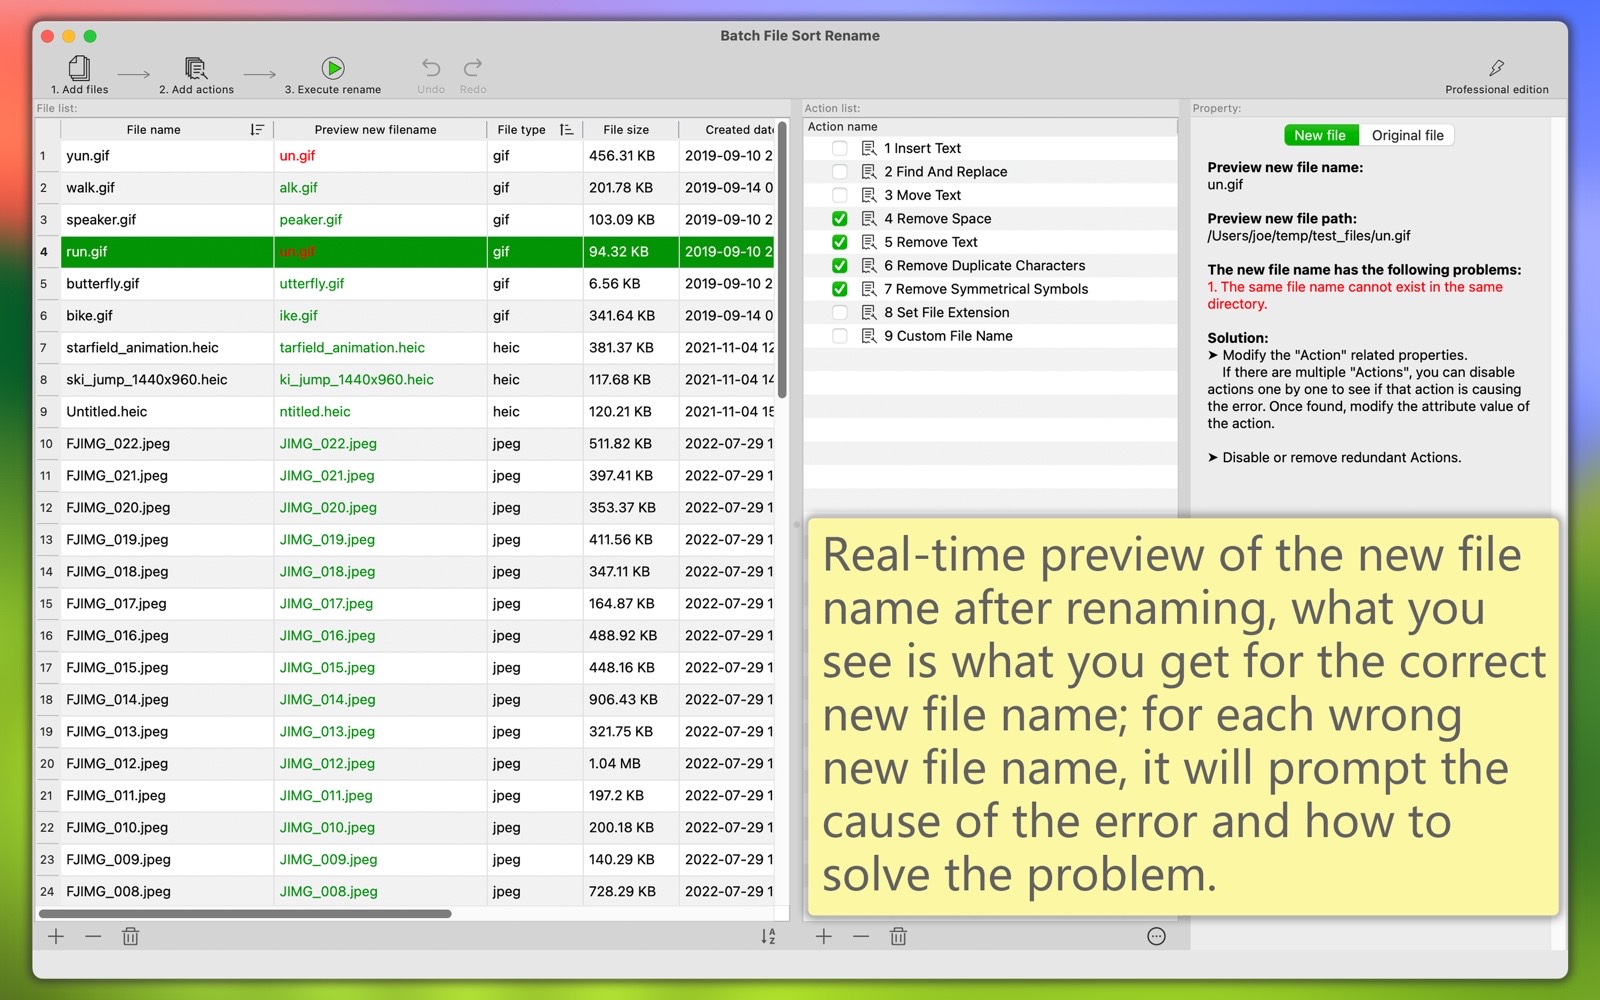Image resolution: width=1600 pixels, height=1000 pixels.
Task: Click the A-Z sort icon below file list
Action: coord(767,936)
